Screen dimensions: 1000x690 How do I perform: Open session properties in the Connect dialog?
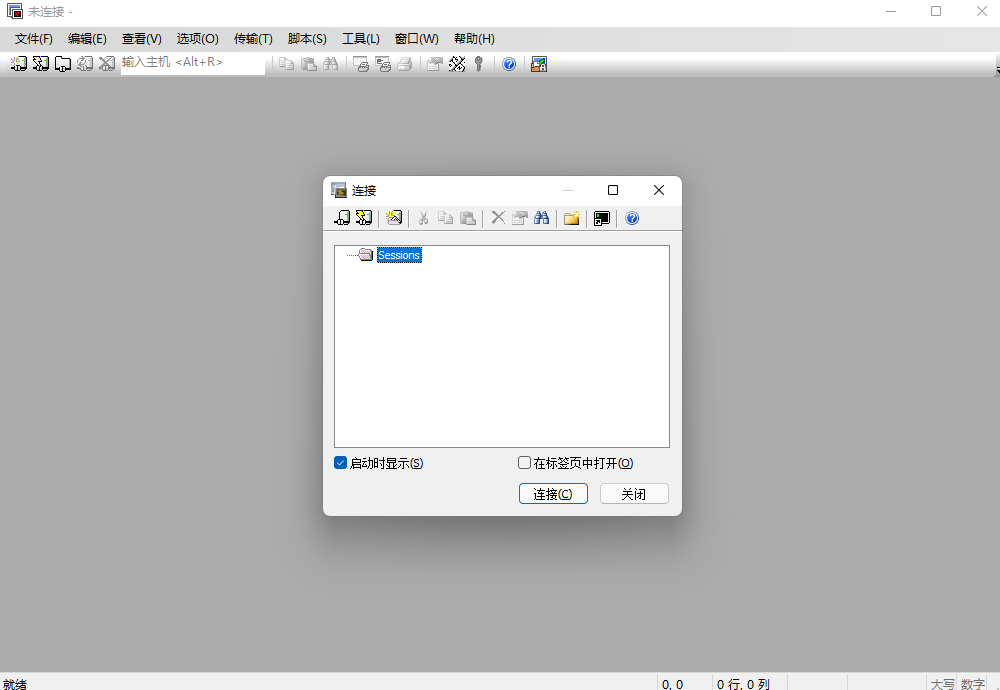(x=519, y=217)
